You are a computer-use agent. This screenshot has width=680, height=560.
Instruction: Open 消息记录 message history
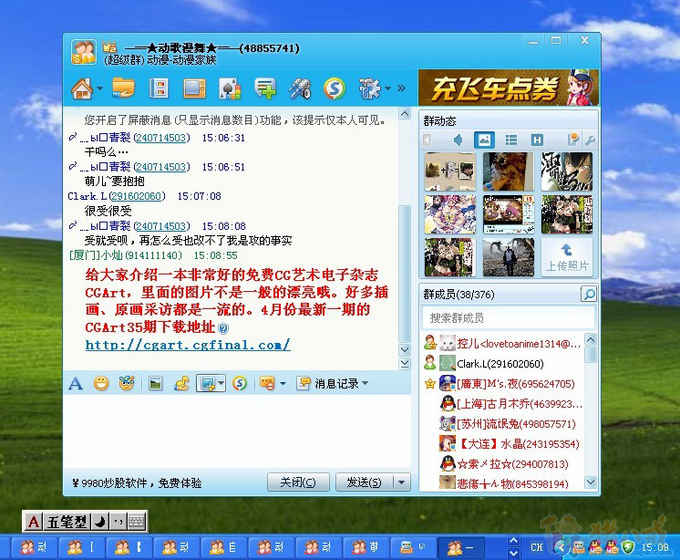coord(328,383)
